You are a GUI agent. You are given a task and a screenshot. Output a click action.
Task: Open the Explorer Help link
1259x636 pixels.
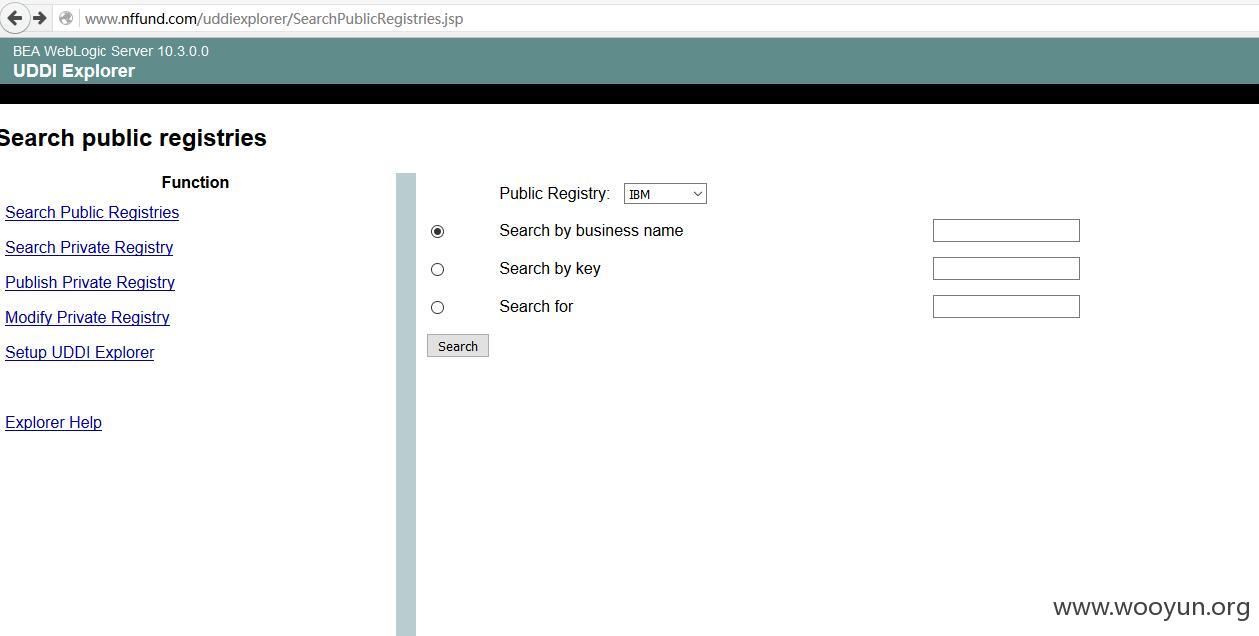[53, 422]
